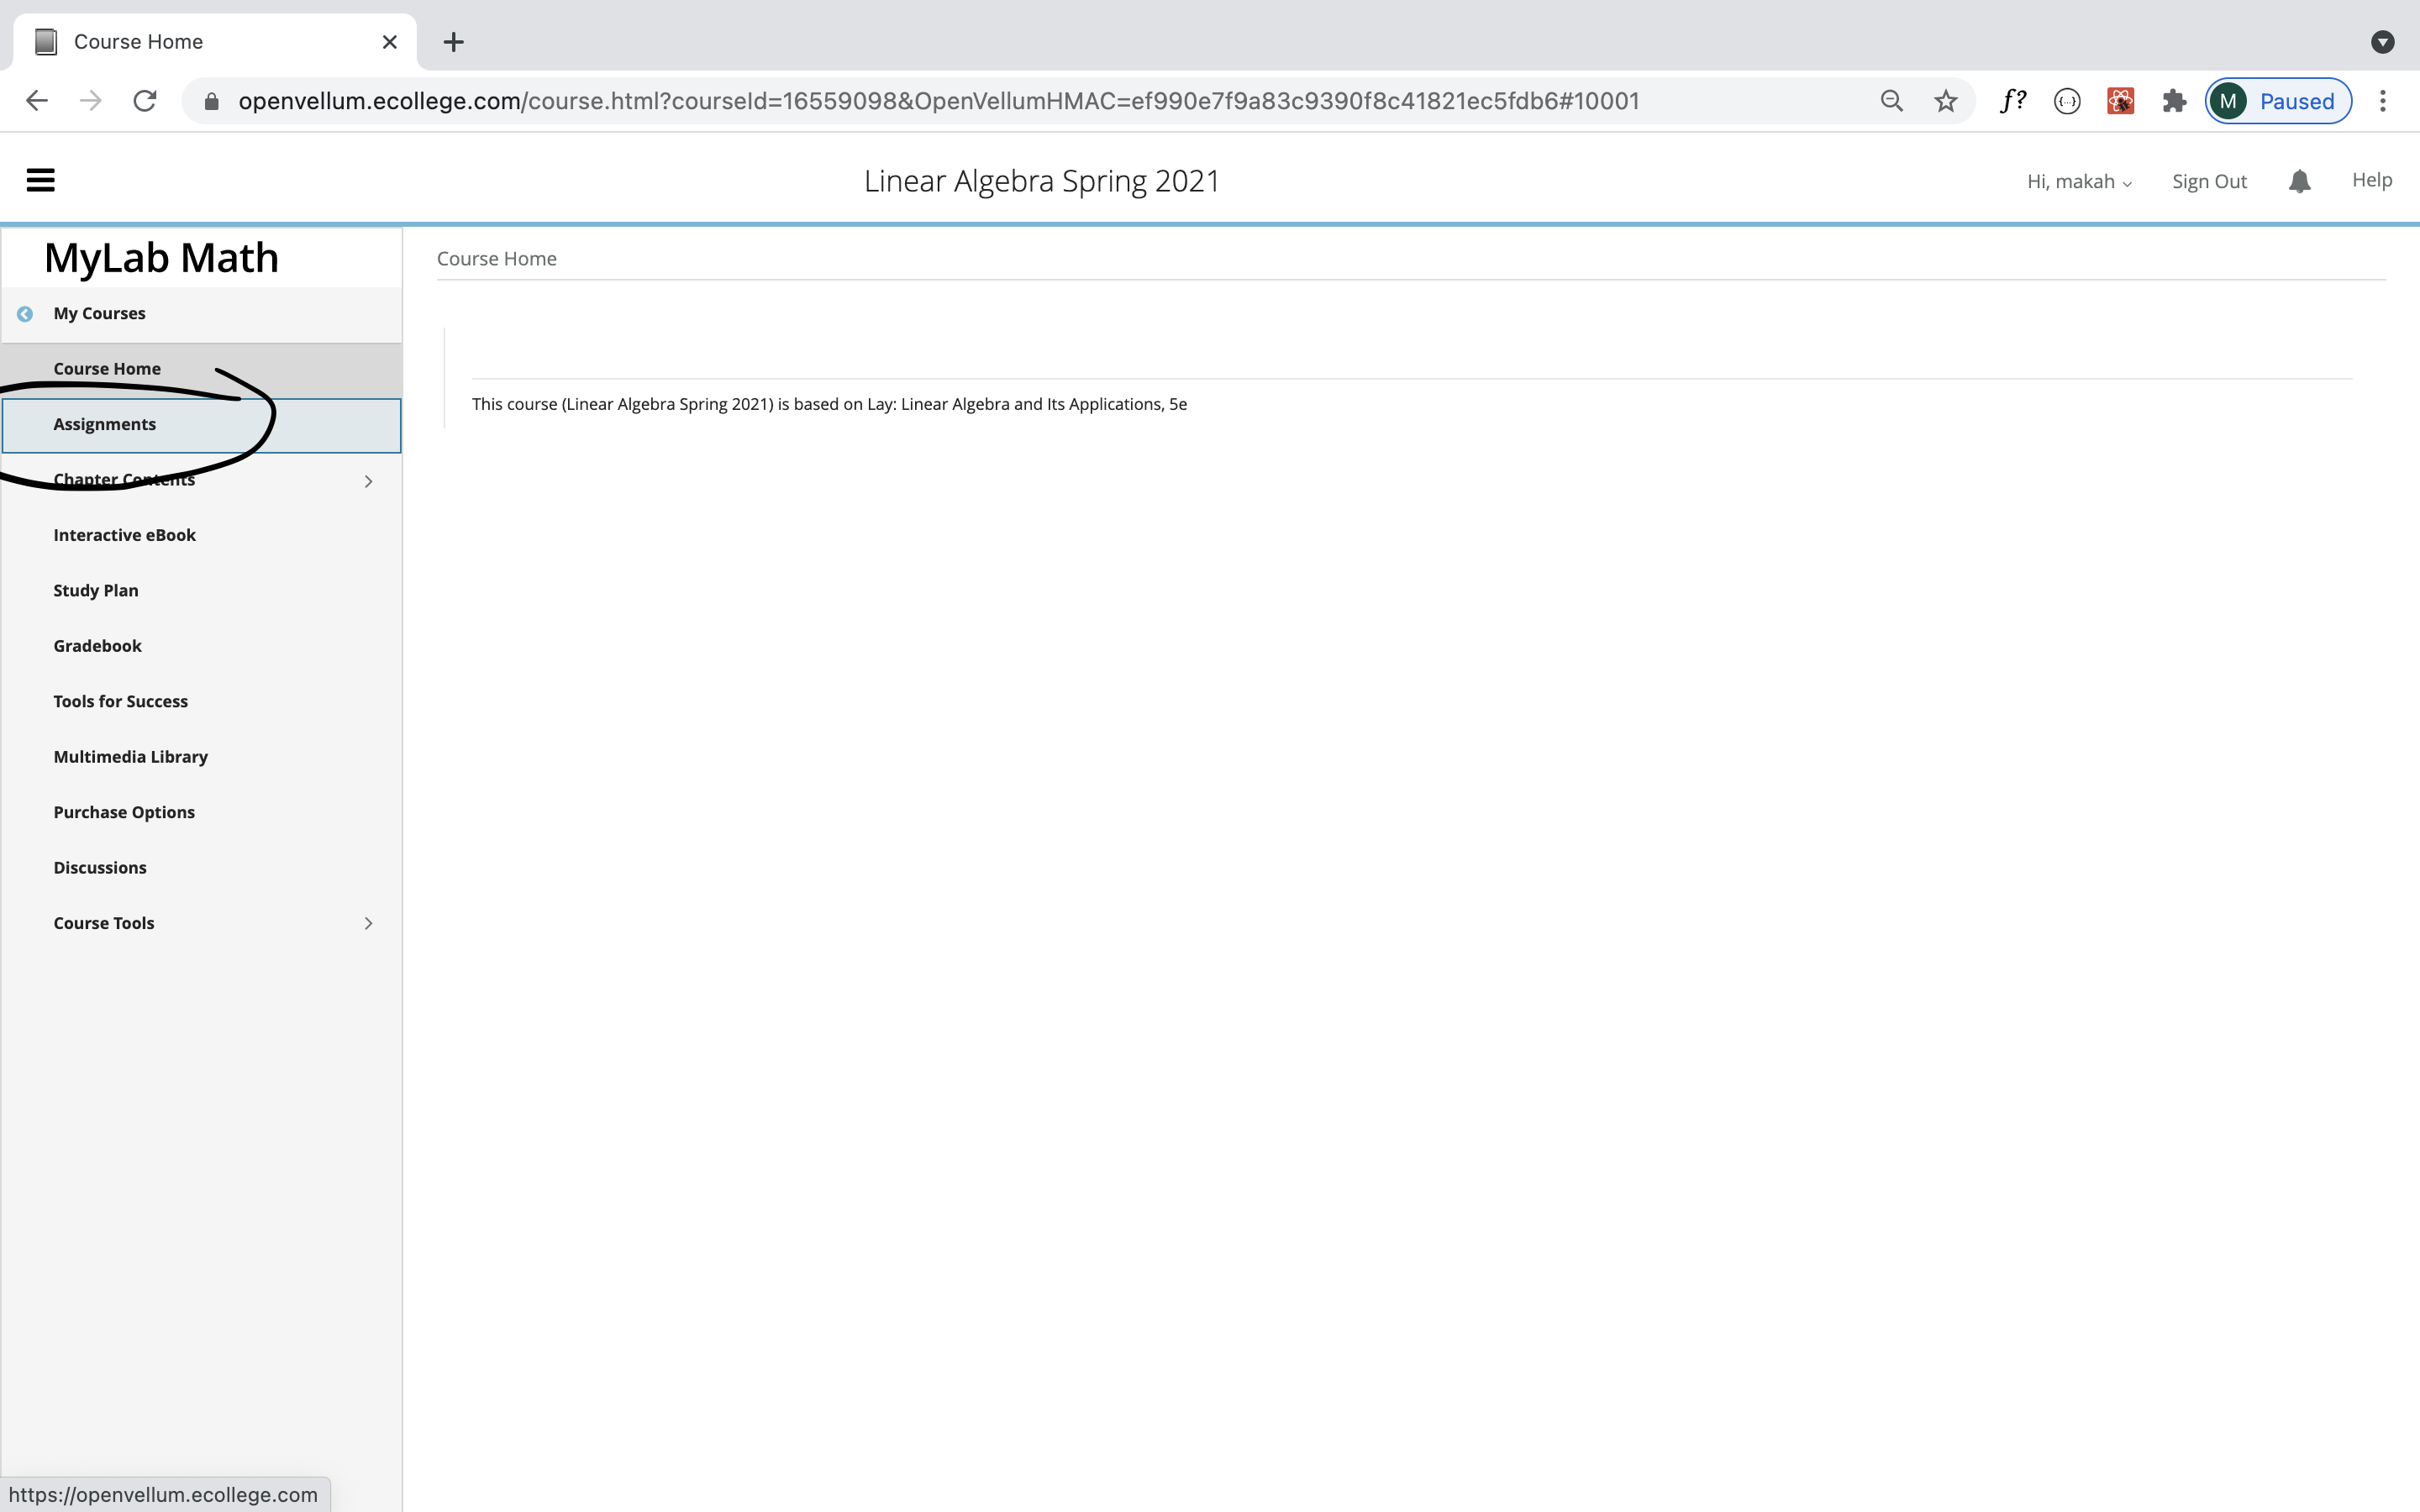This screenshot has height=1512, width=2420.
Task: Click the Paused profile button
Action: click(2278, 101)
